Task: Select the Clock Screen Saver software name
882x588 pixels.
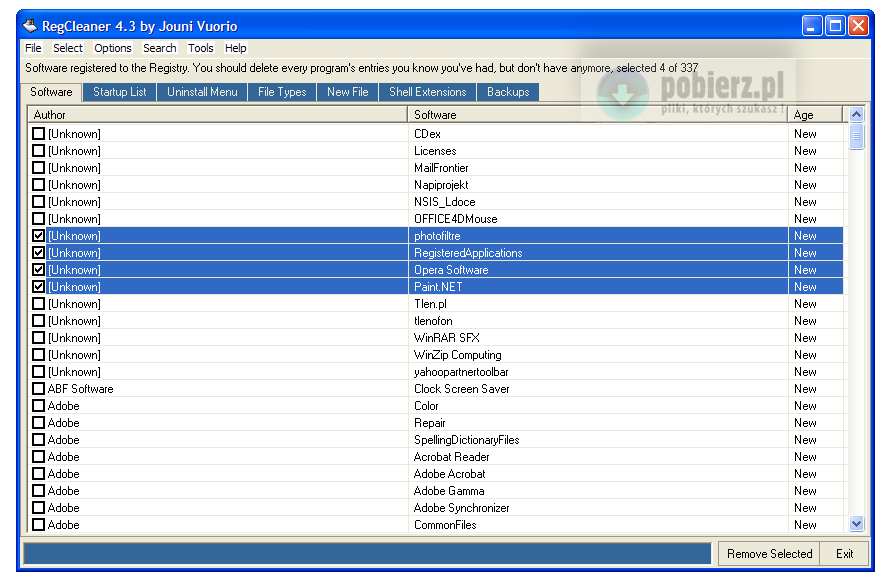Action: point(461,389)
